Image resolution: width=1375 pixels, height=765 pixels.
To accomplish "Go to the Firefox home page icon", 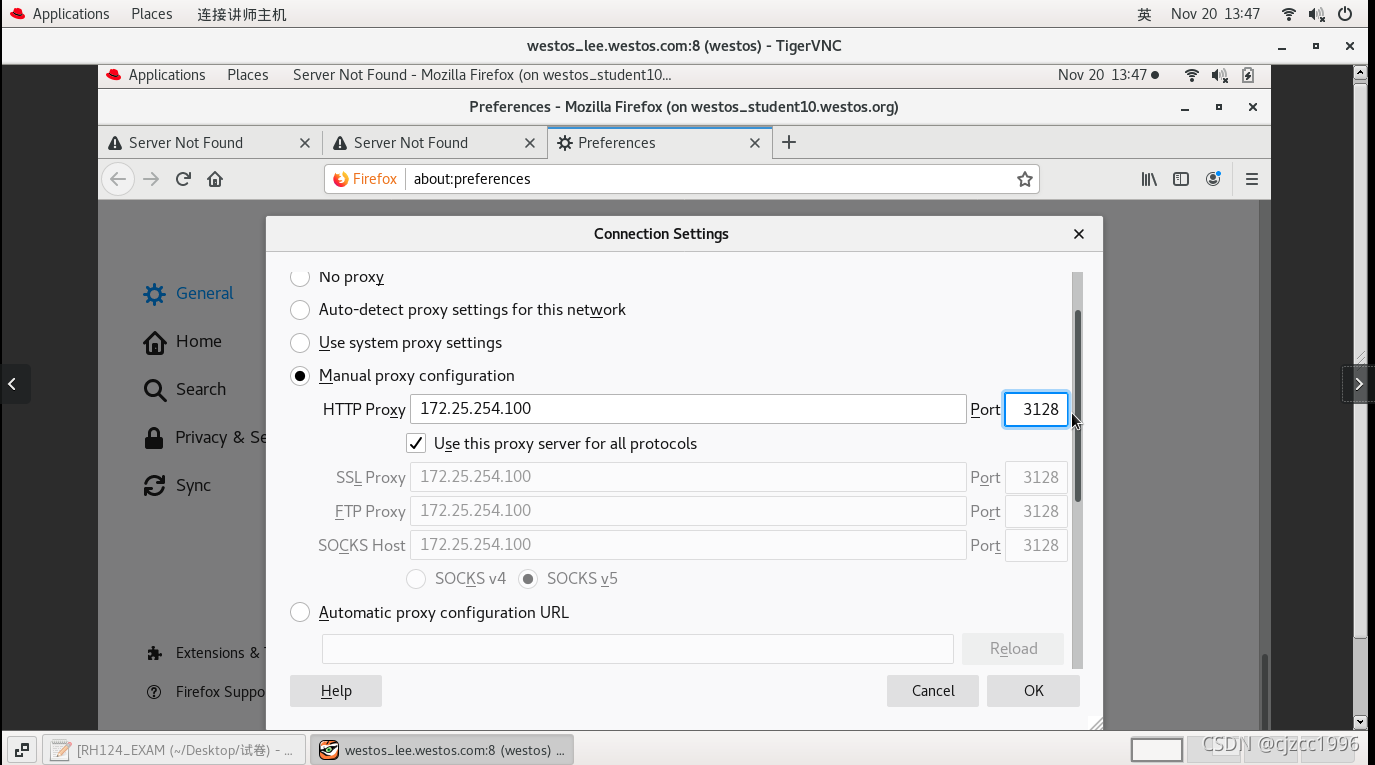I will pos(215,179).
